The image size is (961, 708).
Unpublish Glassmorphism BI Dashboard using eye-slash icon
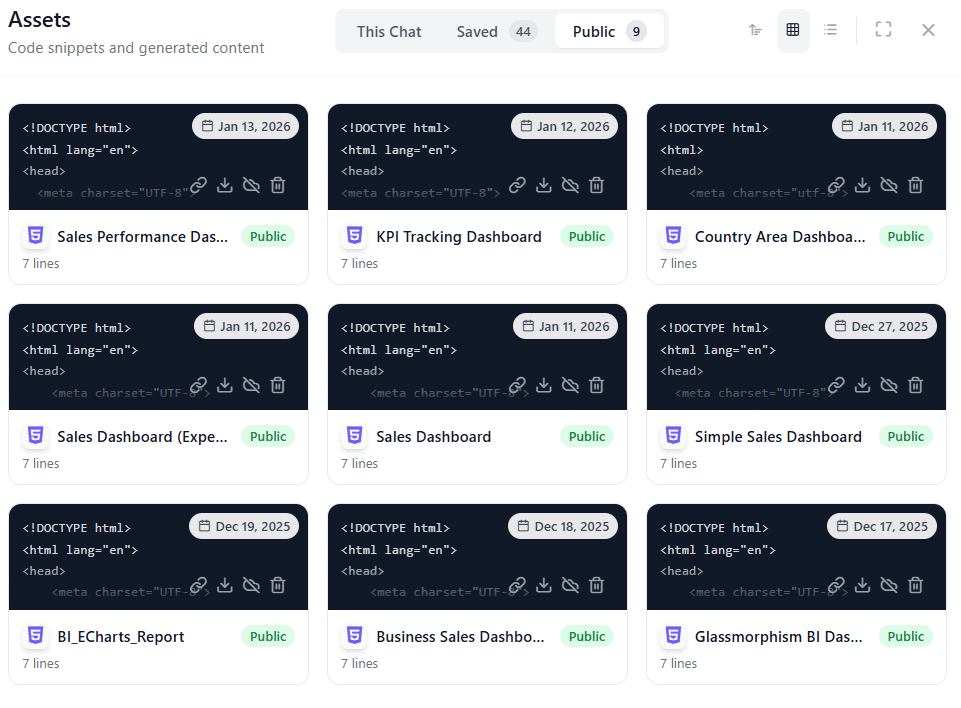(889, 585)
